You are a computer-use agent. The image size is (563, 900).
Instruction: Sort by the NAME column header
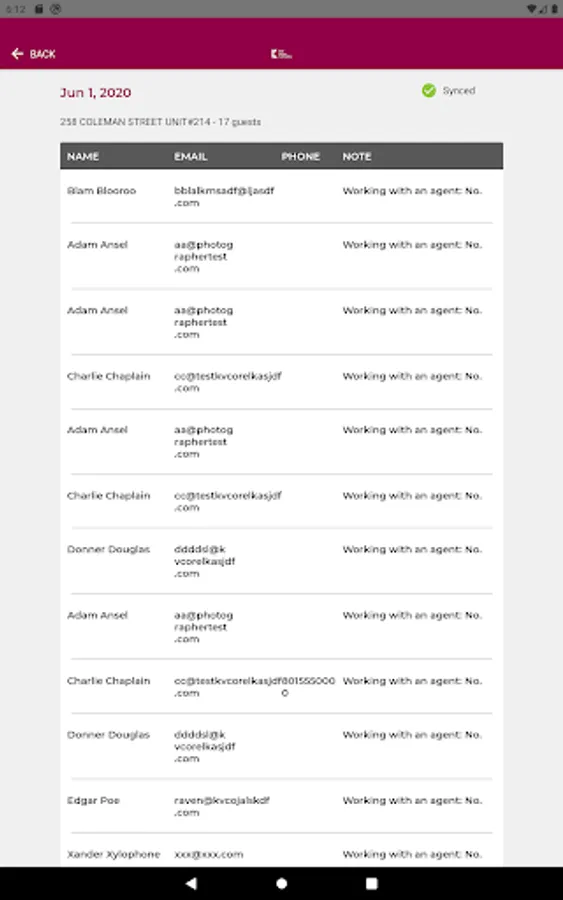tap(83, 157)
